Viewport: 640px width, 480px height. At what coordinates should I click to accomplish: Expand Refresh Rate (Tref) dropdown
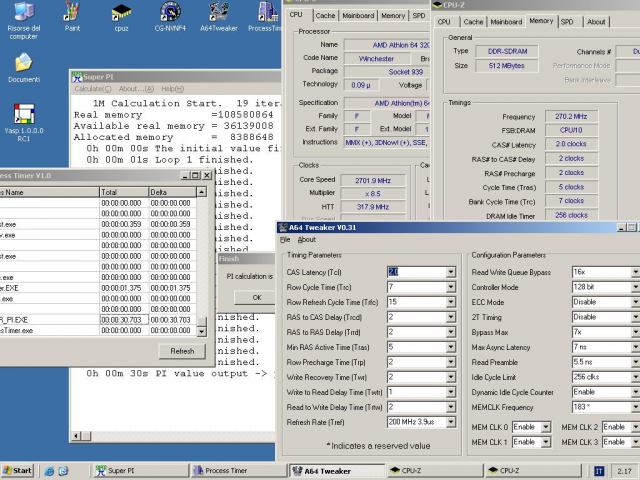coord(451,422)
